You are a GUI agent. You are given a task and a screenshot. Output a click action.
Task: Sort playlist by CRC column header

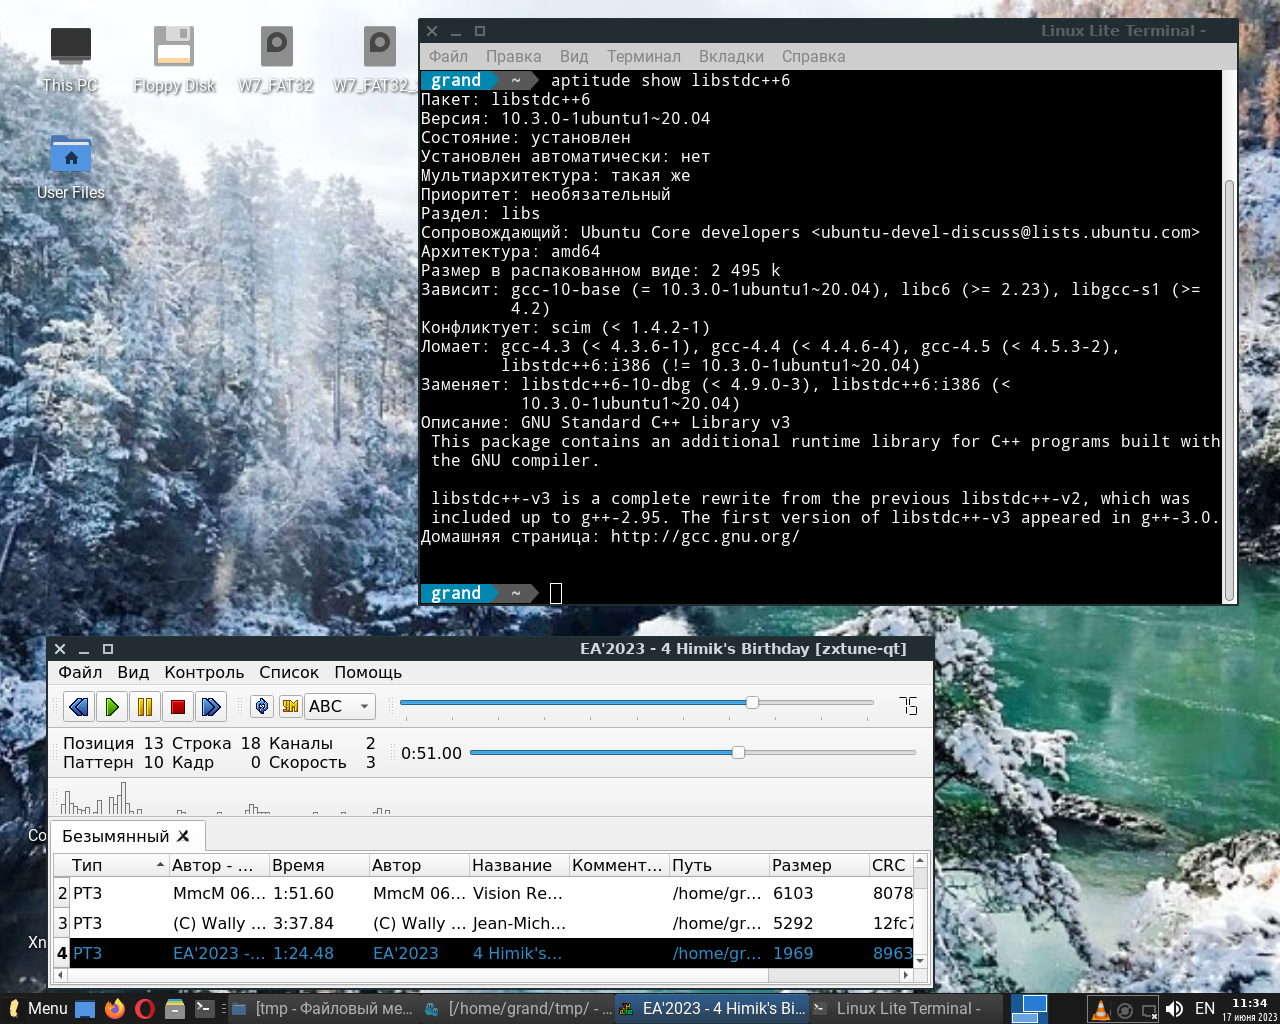point(890,865)
